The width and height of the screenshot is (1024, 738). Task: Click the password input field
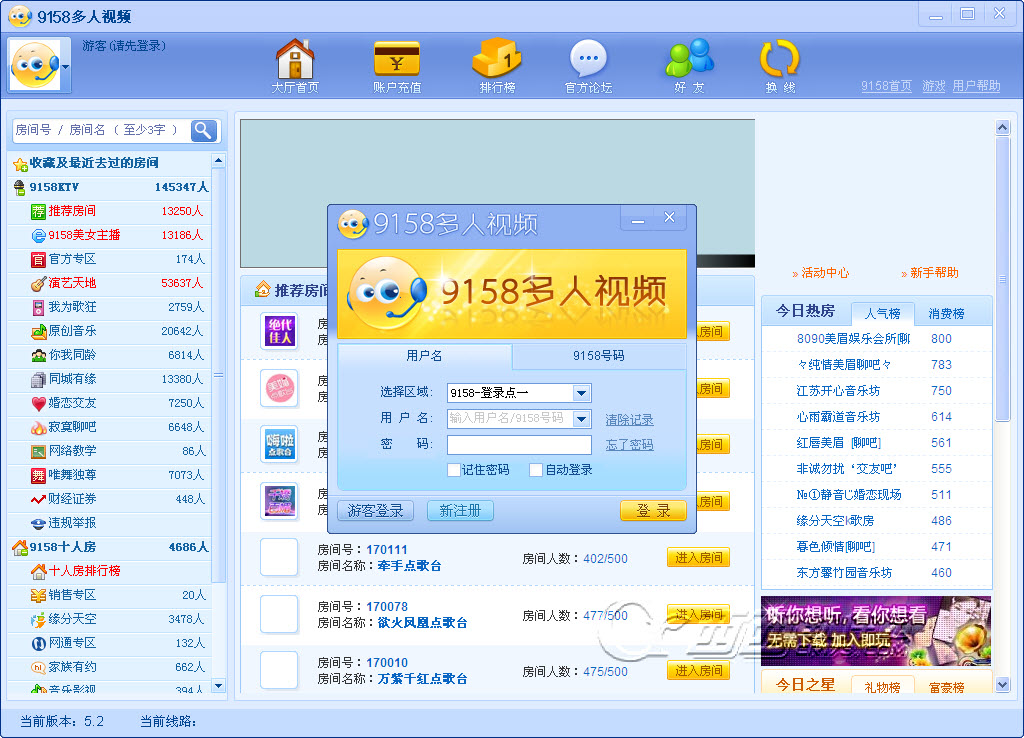point(519,445)
